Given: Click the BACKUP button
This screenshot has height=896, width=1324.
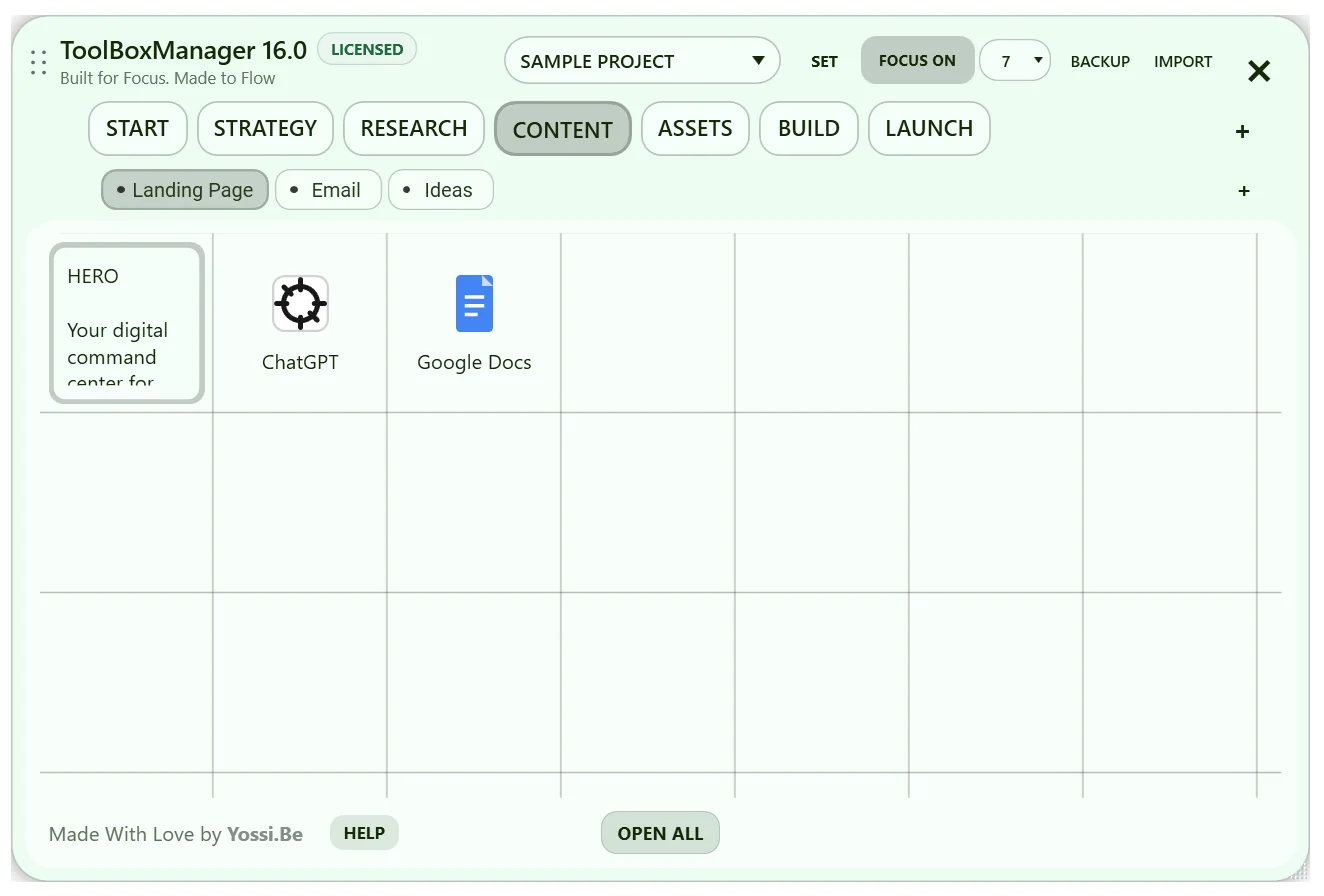Looking at the screenshot, I should tap(1100, 62).
